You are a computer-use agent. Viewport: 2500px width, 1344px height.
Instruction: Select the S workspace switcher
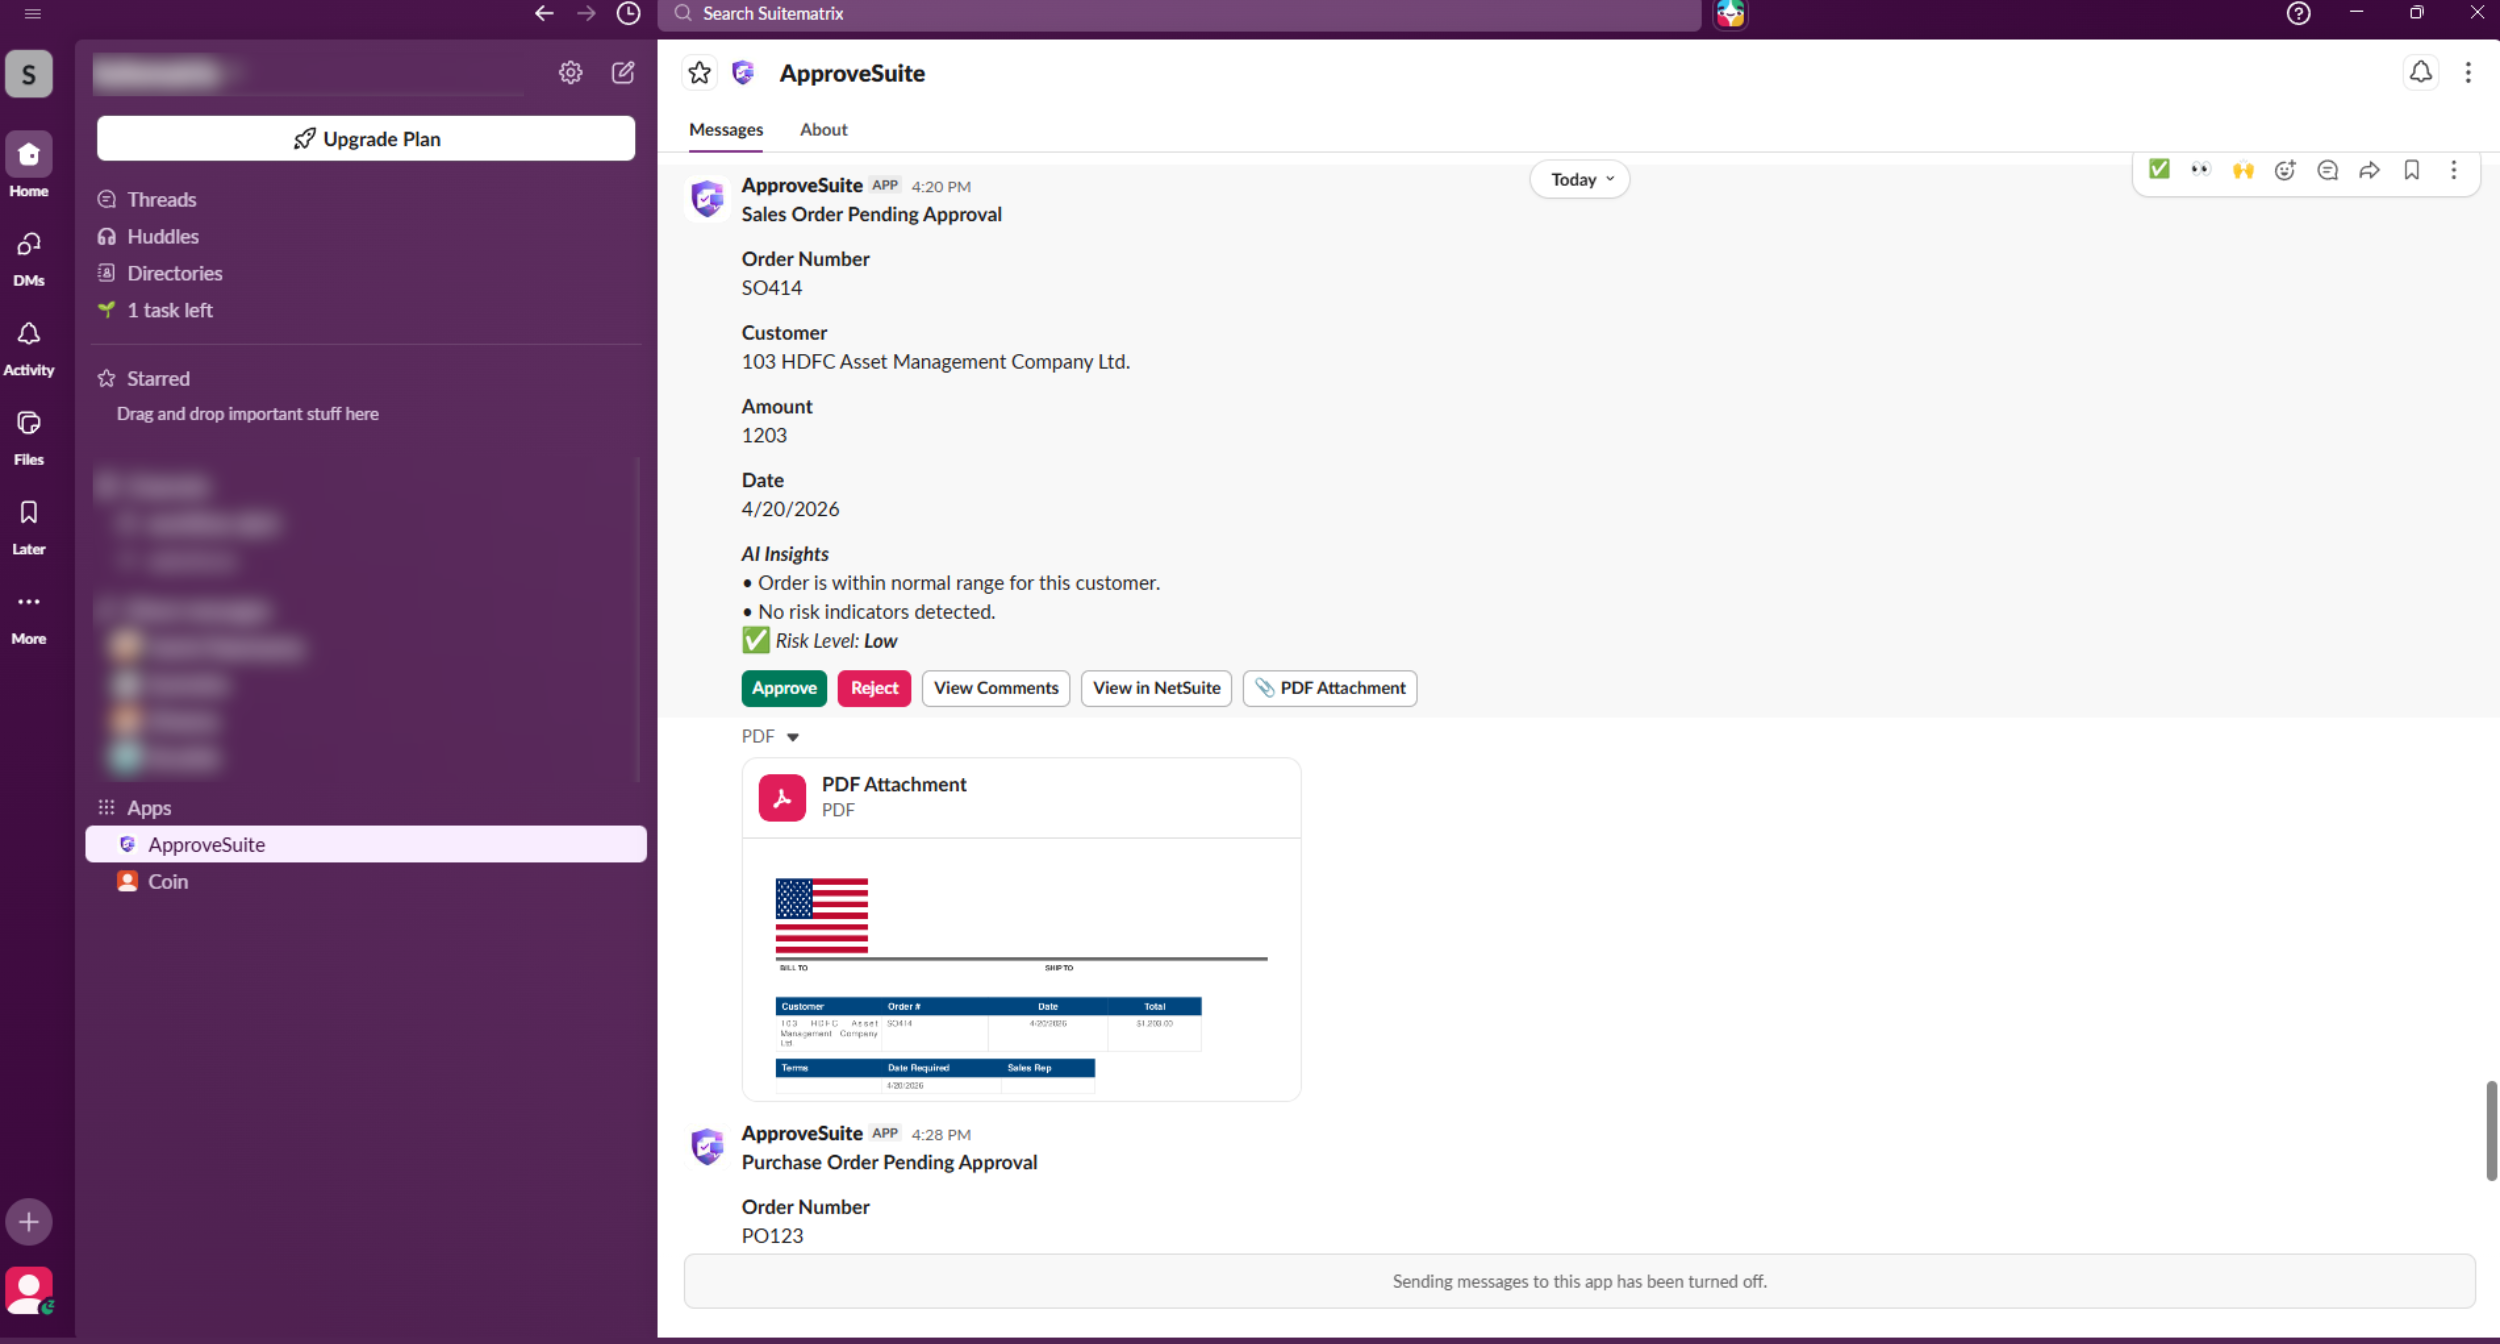coord(29,74)
